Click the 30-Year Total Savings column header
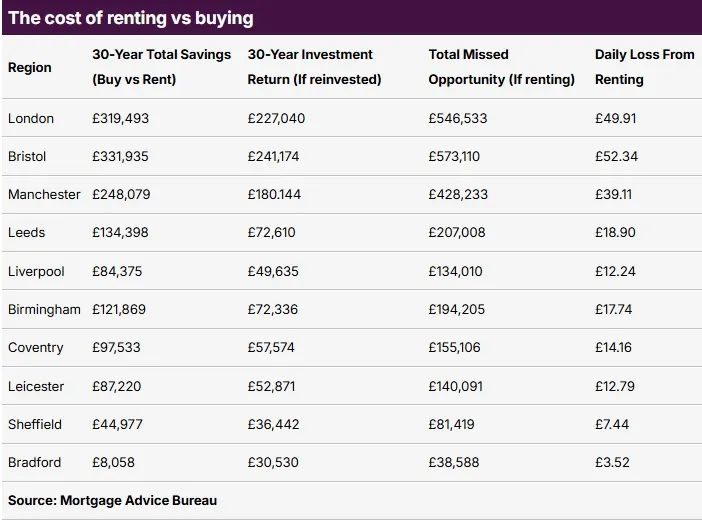Screen dimensions: 702x521 [162, 67]
